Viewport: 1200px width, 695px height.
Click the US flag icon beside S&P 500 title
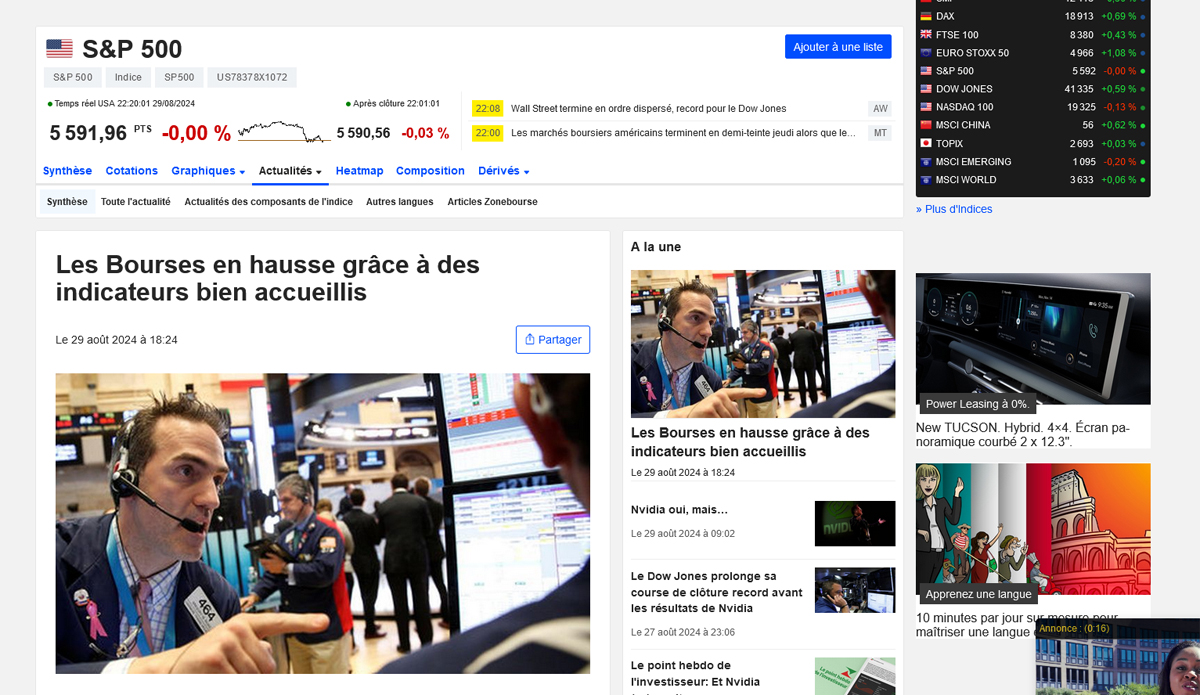click(x=59, y=49)
